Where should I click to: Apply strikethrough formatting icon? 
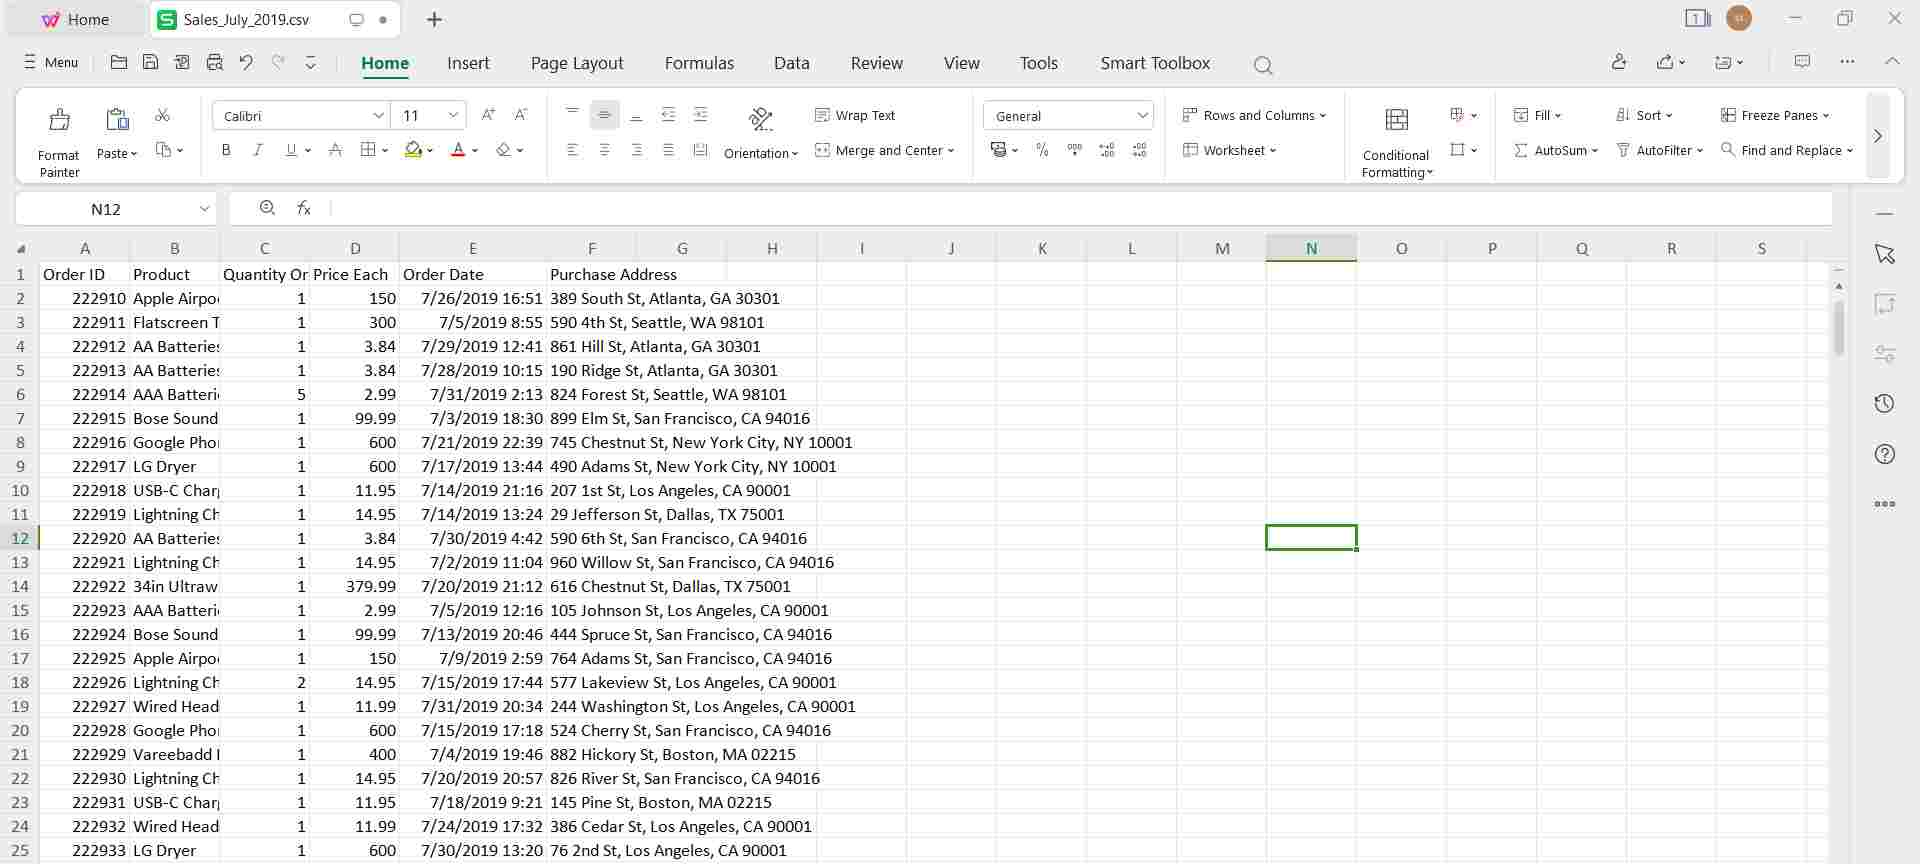[336, 150]
